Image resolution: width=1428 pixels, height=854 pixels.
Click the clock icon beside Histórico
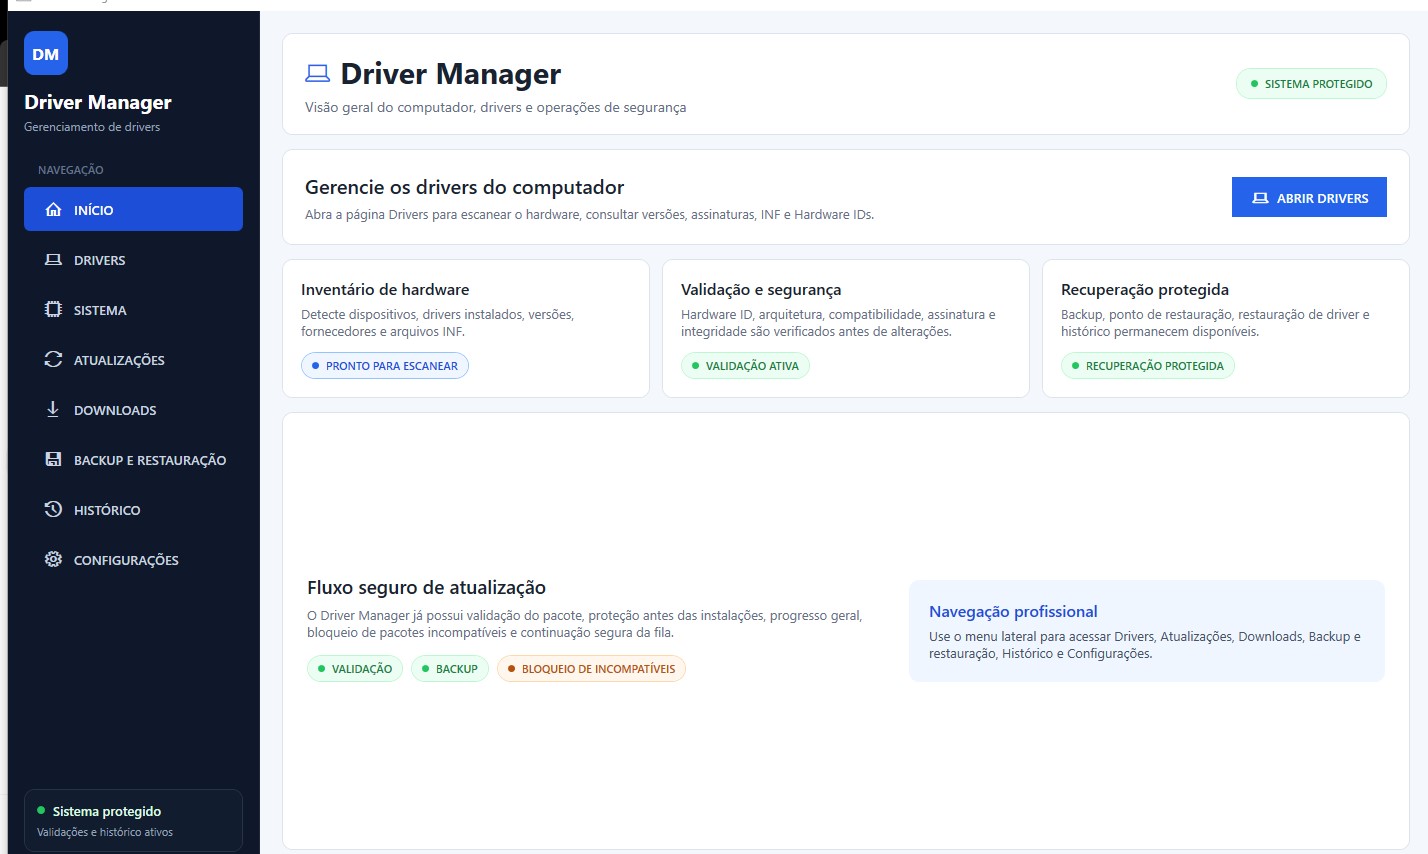click(x=54, y=510)
